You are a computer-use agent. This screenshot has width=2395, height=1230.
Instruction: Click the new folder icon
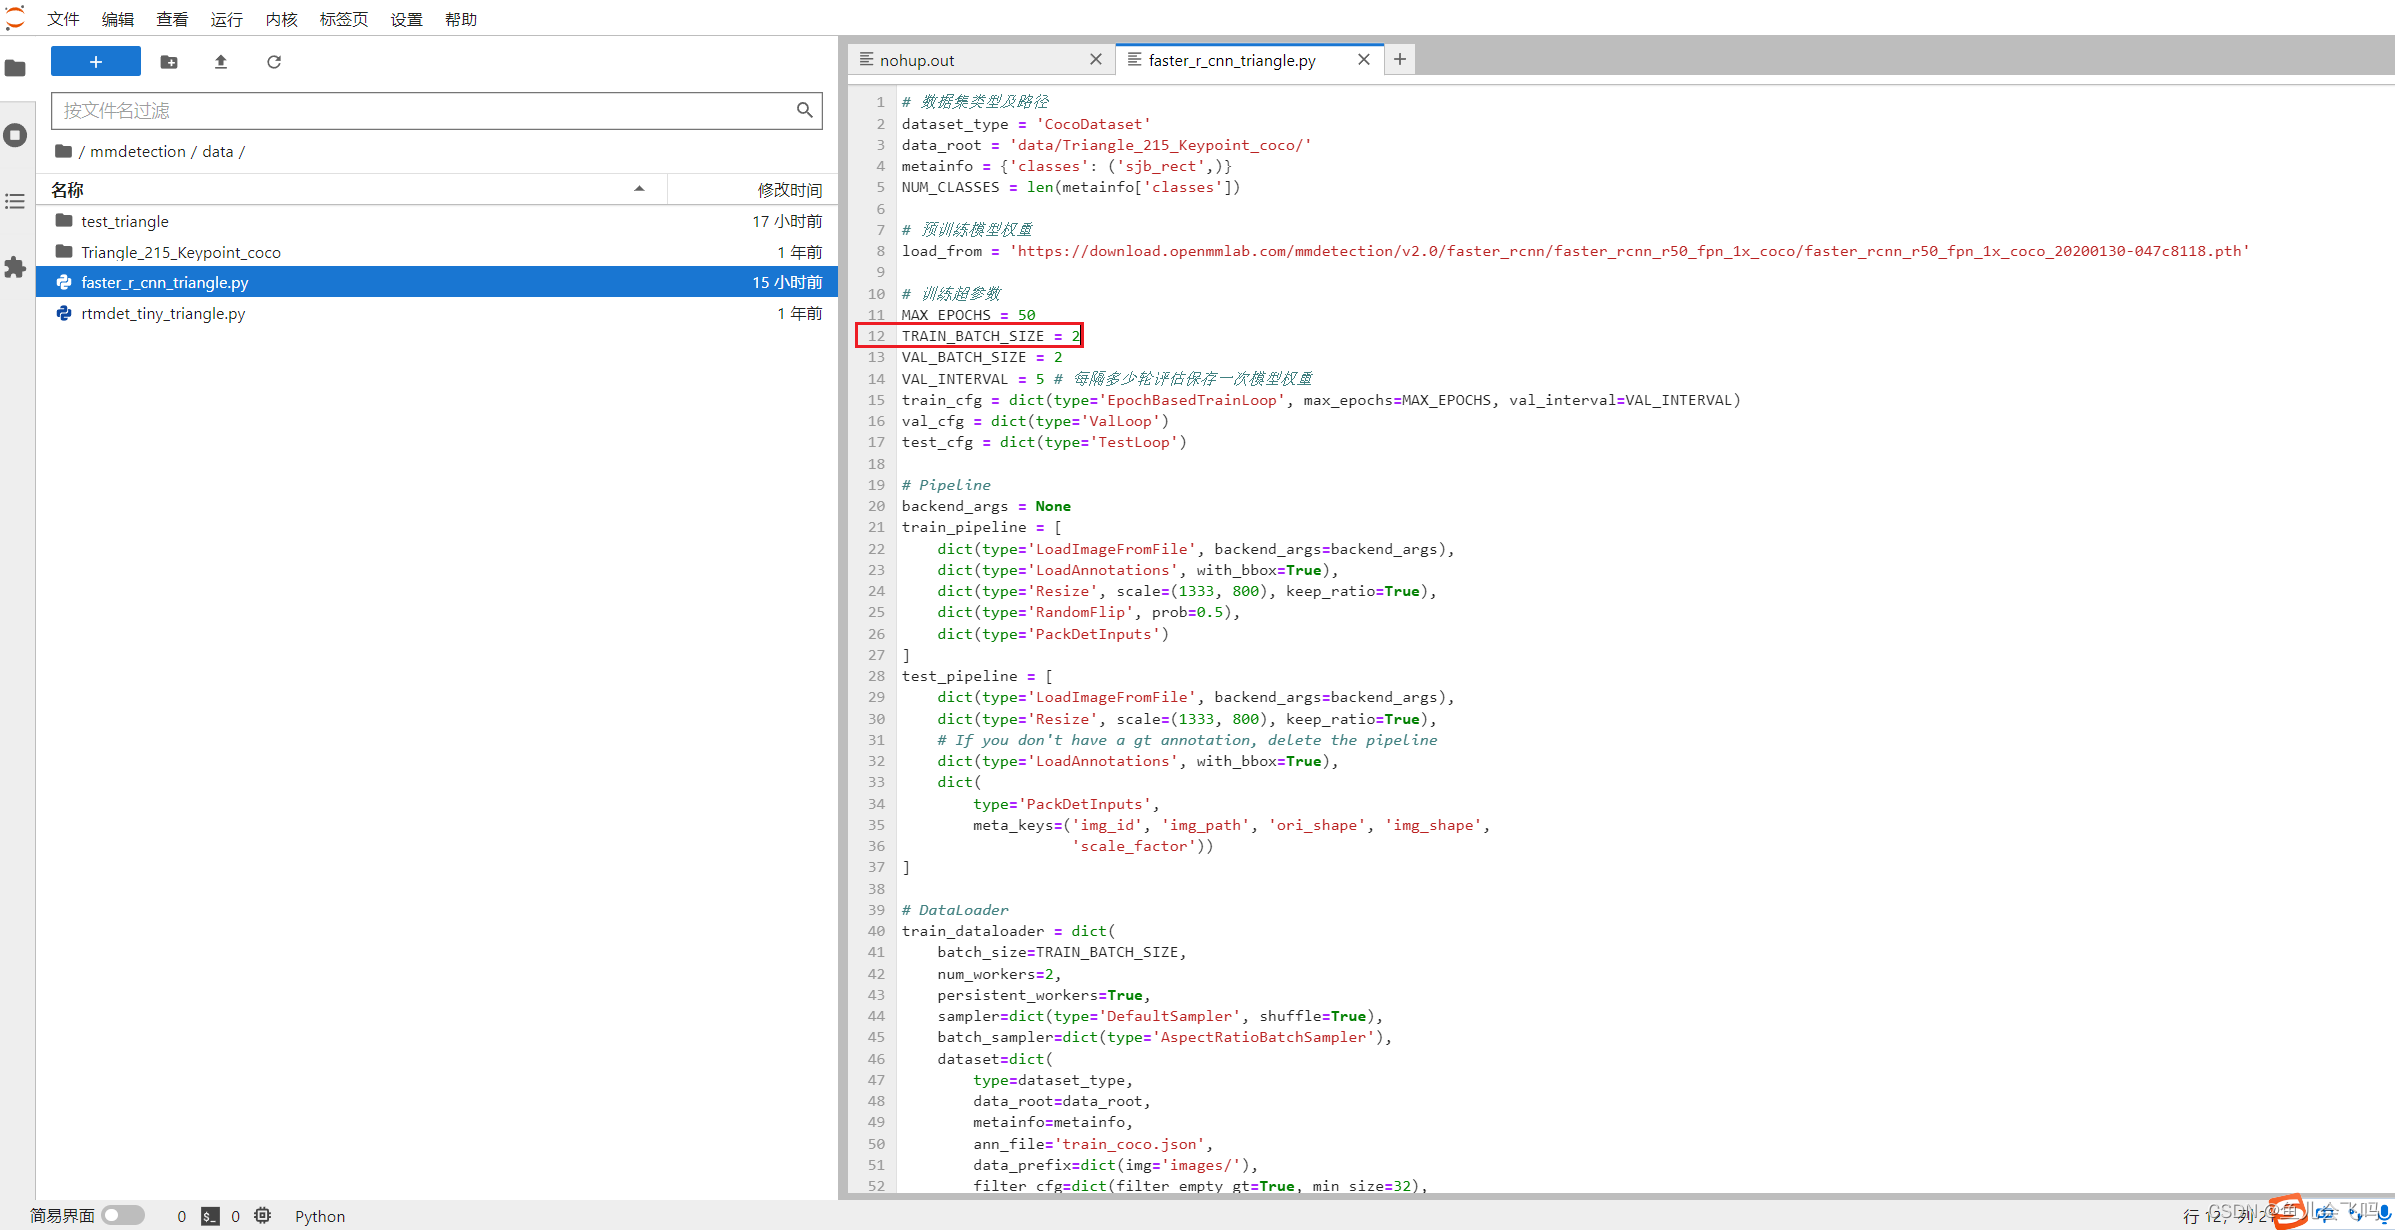(169, 62)
